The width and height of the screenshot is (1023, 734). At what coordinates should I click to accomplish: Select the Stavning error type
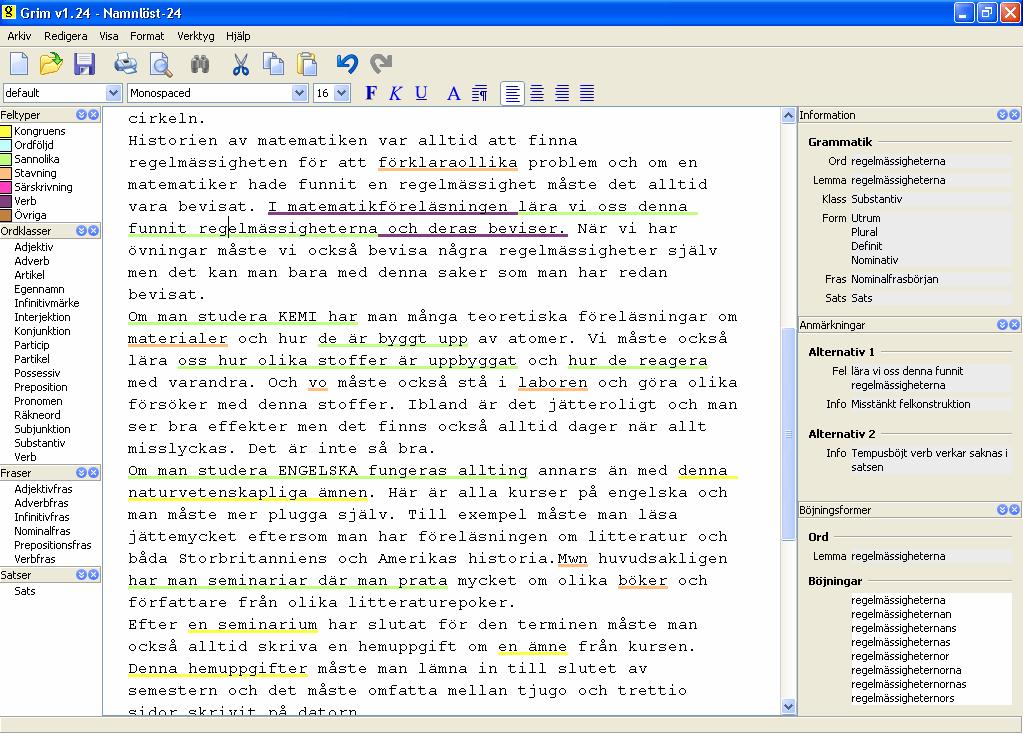35,173
